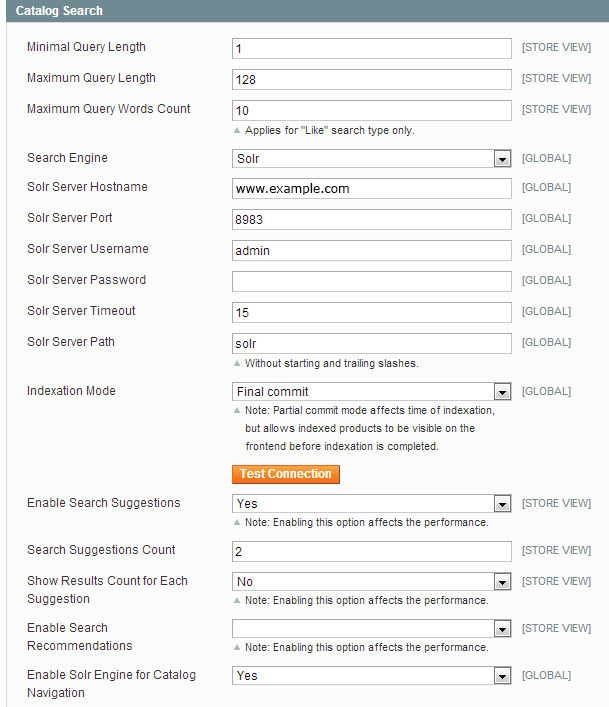Select the Solr Server Port field
Screen dimensions: 609x707
pos(371,219)
